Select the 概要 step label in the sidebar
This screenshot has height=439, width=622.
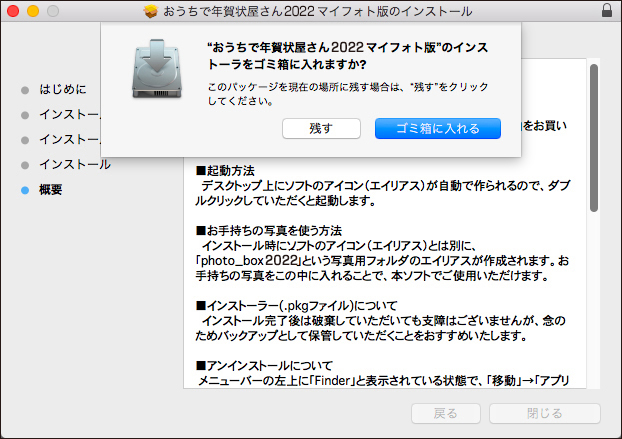coord(50,189)
